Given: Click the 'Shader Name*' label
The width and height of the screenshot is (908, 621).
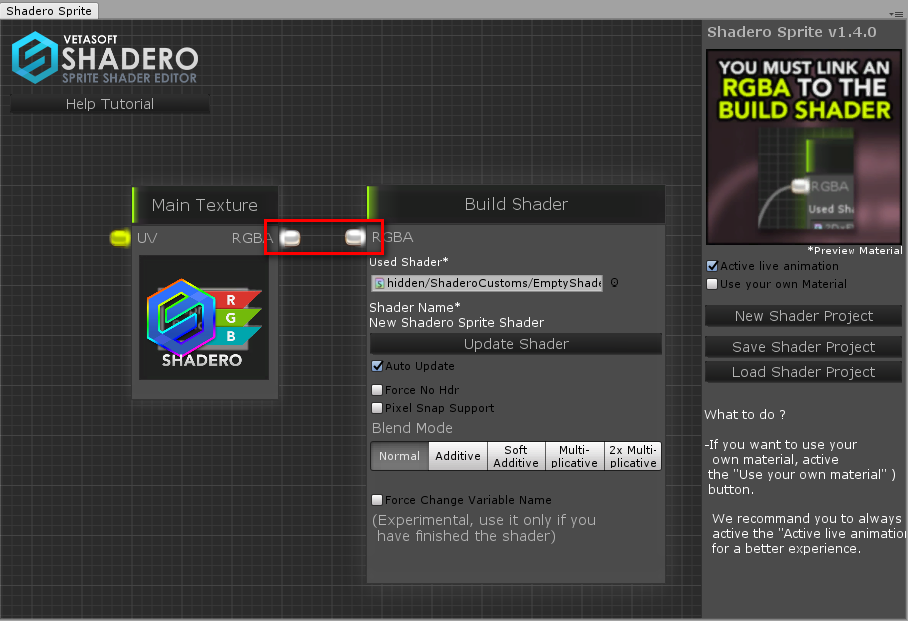Looking at the screenshot, I should (415, 307).
